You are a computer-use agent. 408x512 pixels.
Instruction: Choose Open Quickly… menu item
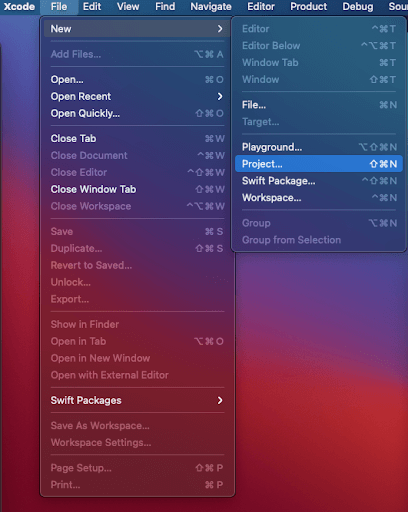click(137, 113)
